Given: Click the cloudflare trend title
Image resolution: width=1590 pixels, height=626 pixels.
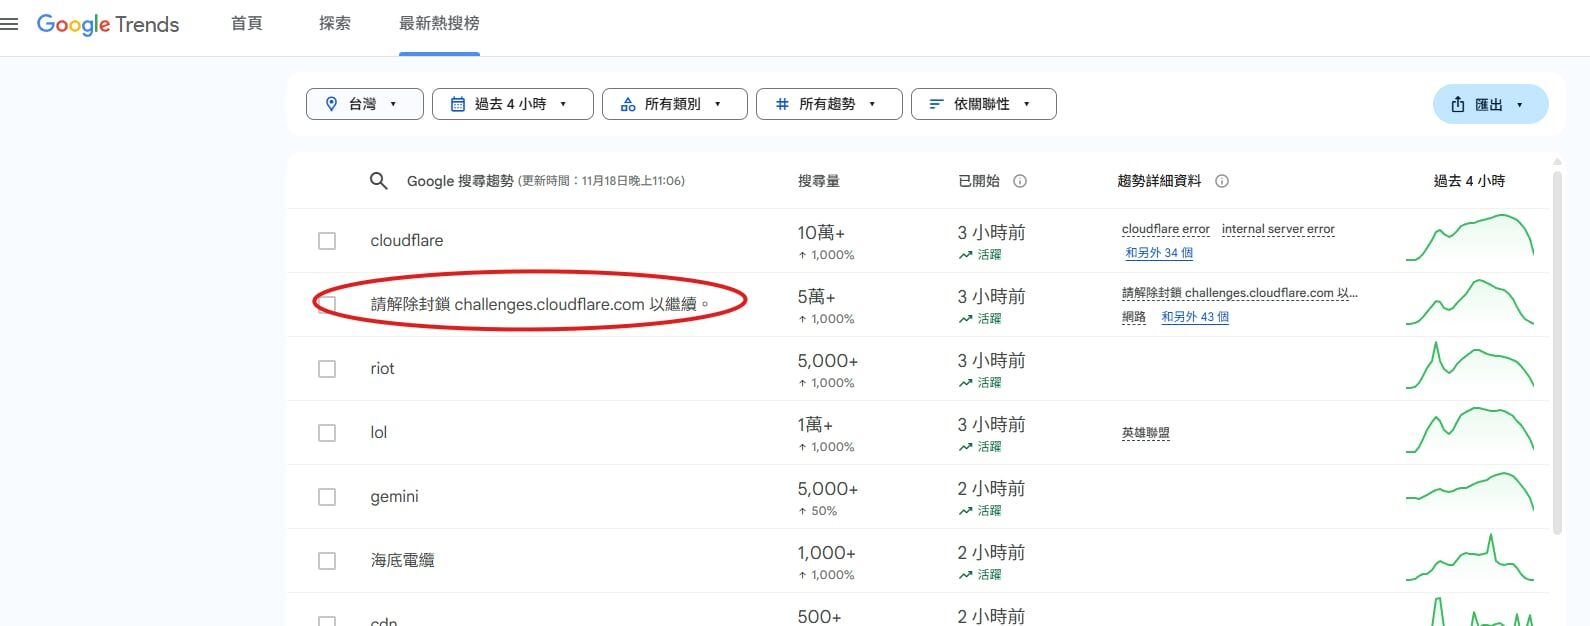Looking at the screenshot, I should [407, 241].
